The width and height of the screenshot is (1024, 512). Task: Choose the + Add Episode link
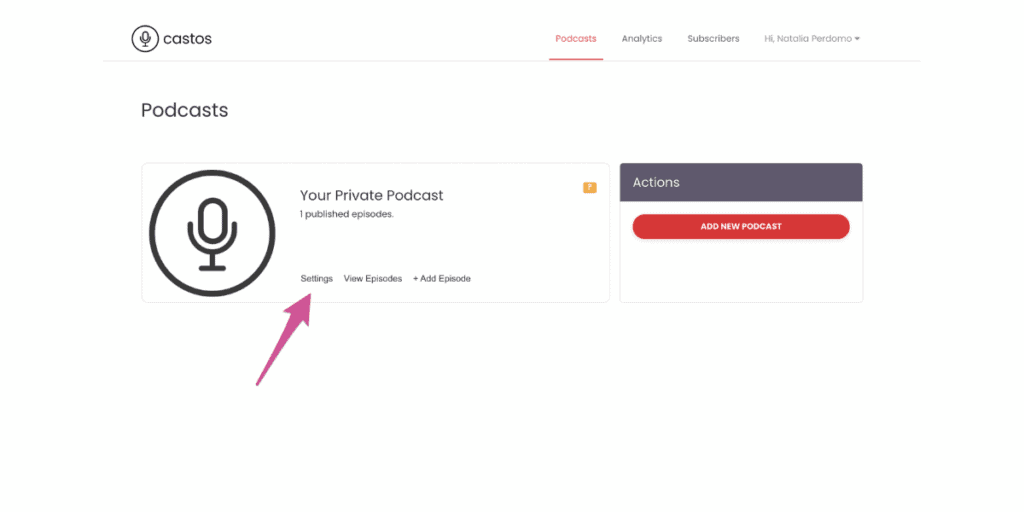tap(441, 278)
